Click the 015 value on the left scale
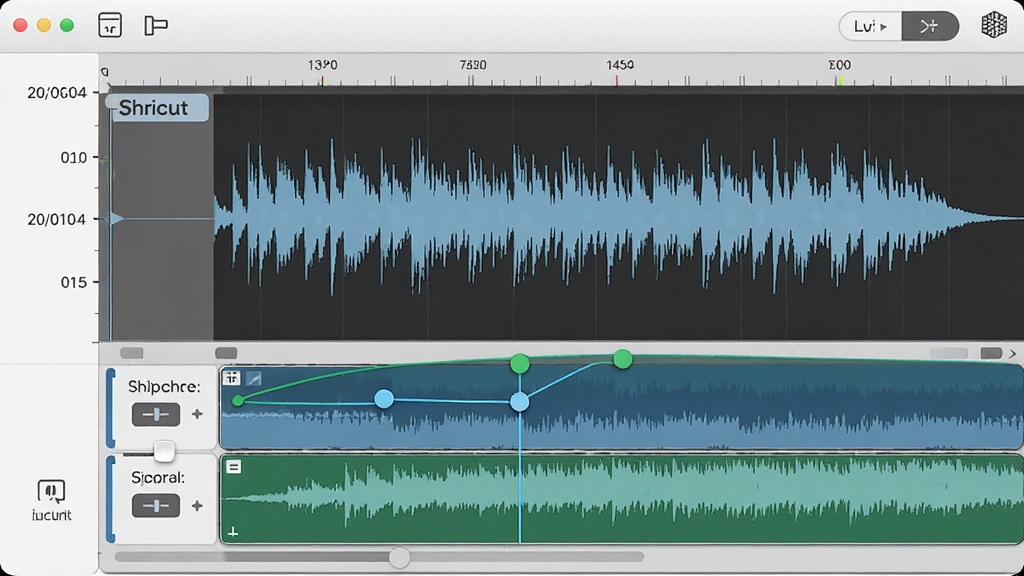Screen dimensions: 1024x576 (73, 282)
